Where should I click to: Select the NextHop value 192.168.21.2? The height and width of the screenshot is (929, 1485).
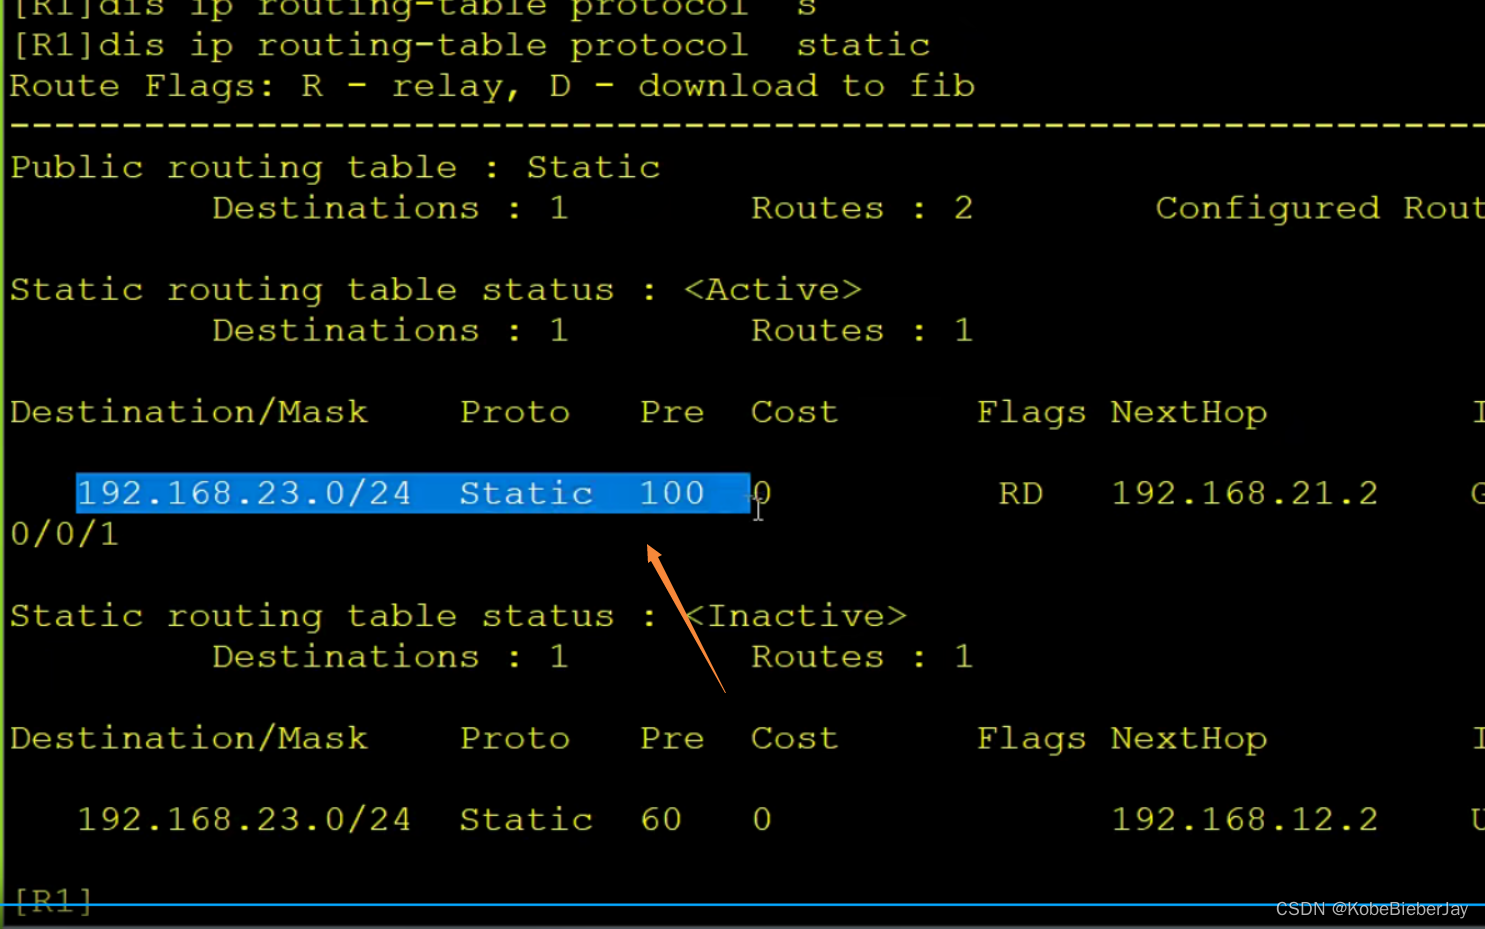click(x=1244, y=492)
